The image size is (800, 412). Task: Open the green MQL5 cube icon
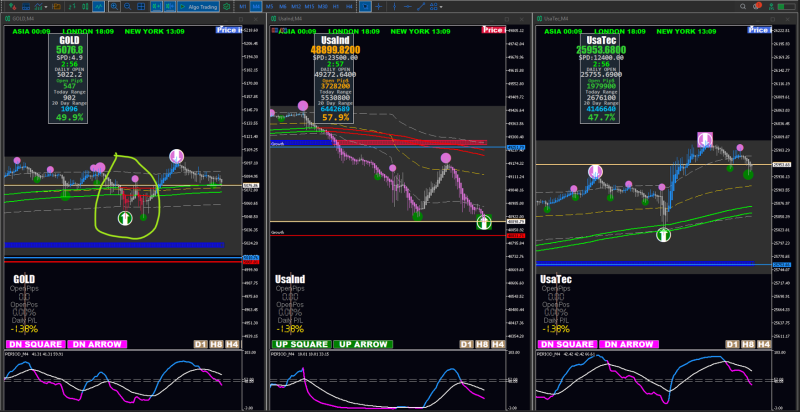[226, 7]
